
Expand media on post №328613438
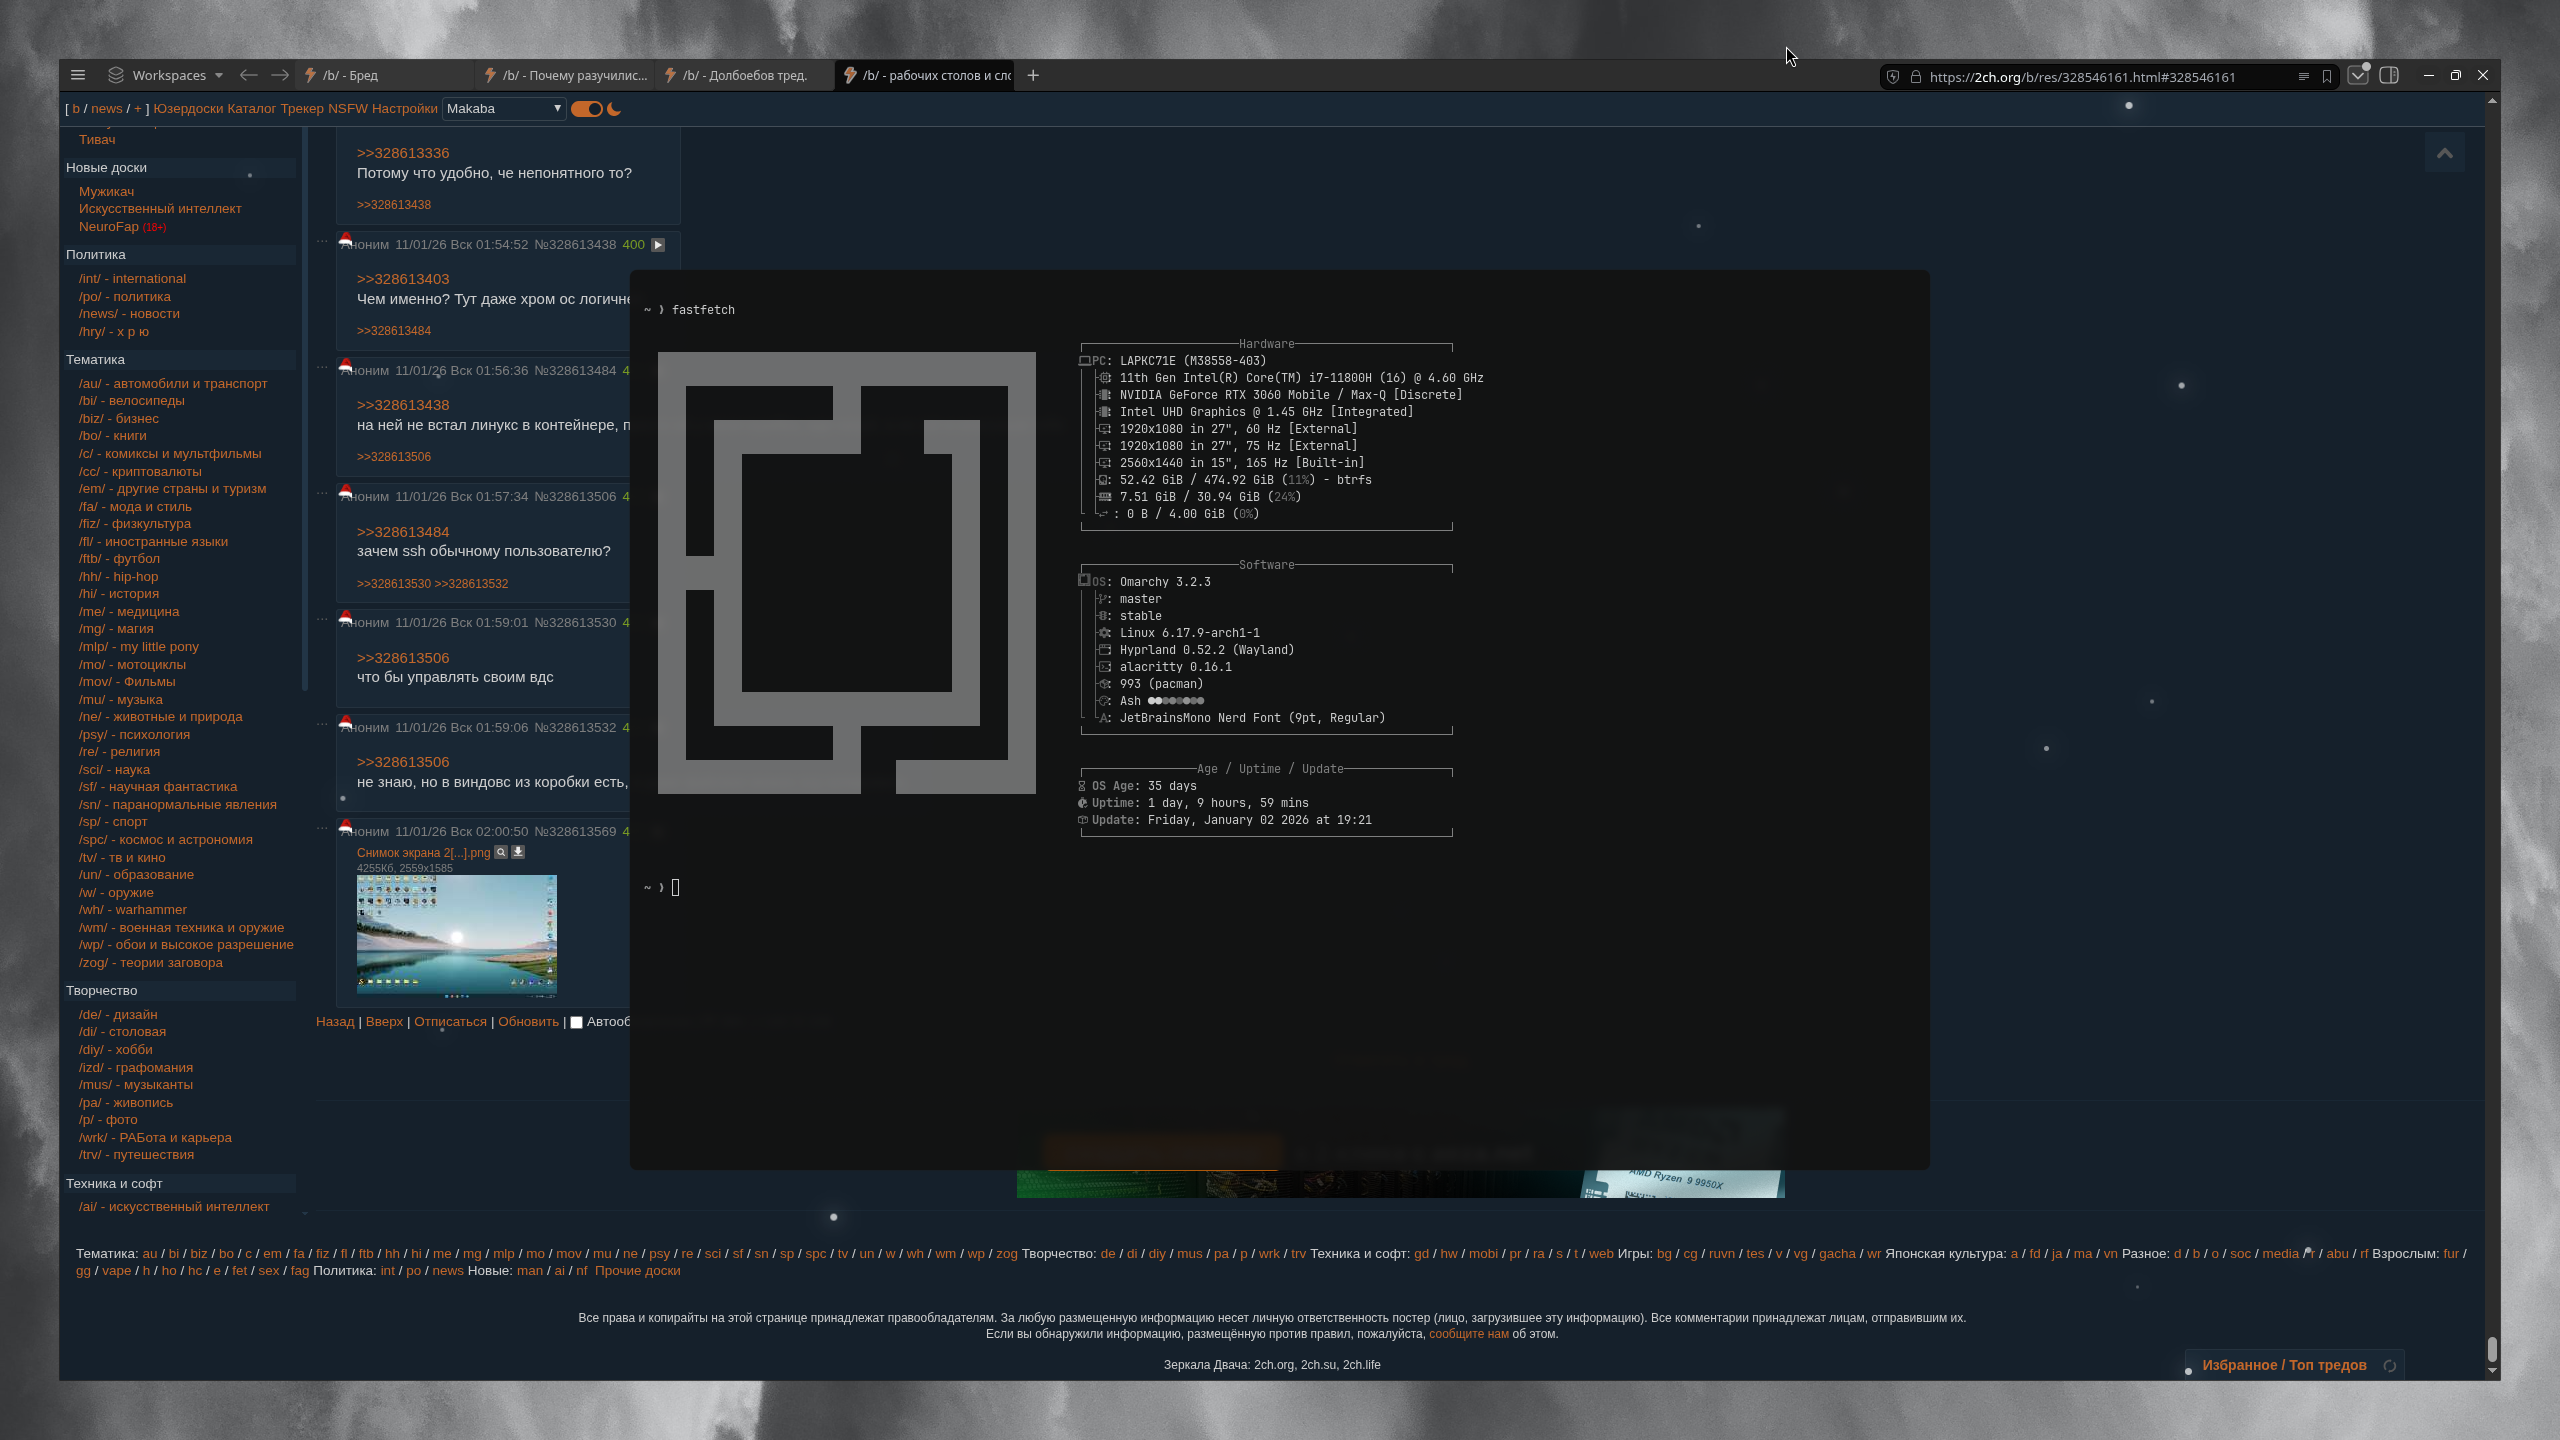tap(658, 245)
